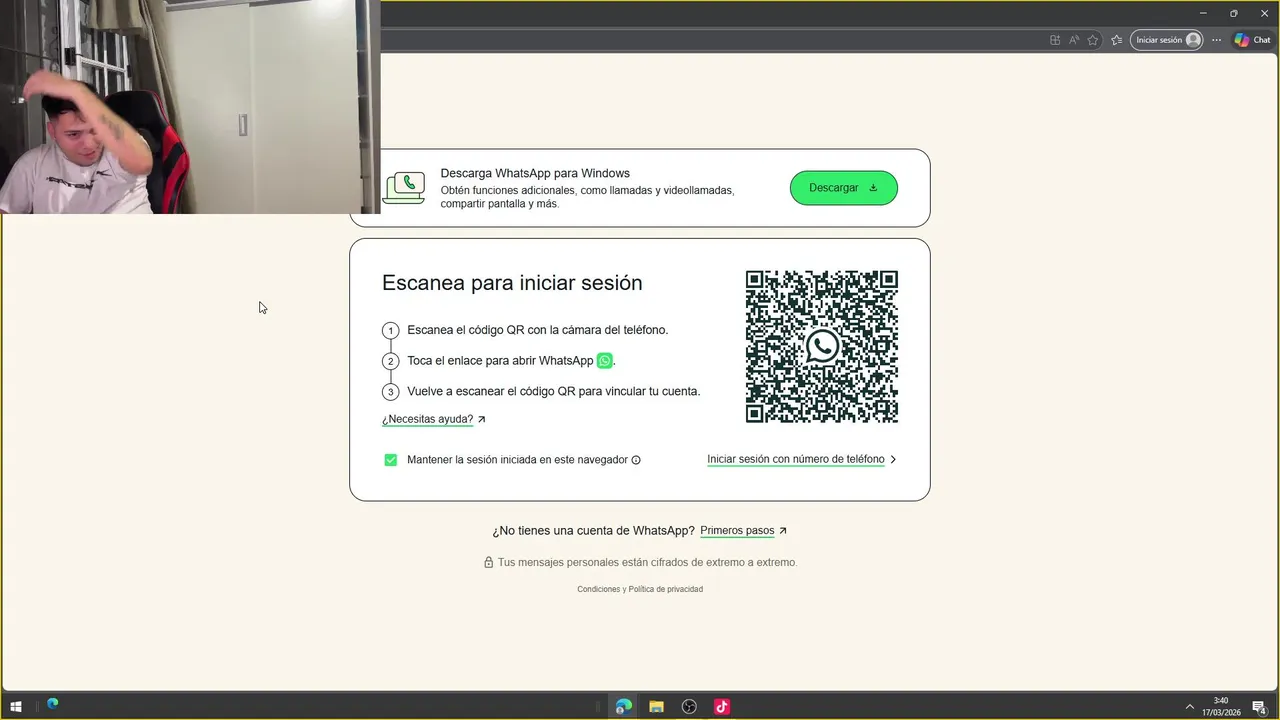Screen dimensions: 1280x720
Task: Click Descarga WhatsApp para Windows title
Action: click(x=535, y=174)
